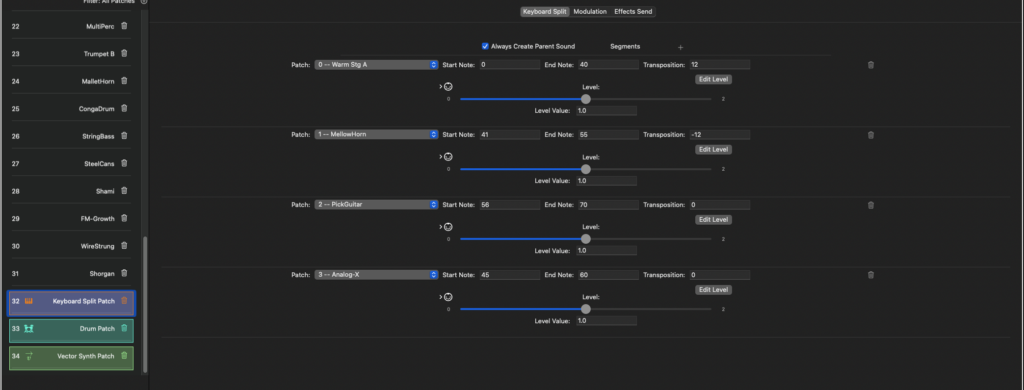1024x390 pixels.
Task: Delete the MultiPerc patch via trash icon
Action: click(x=124, y=26)
